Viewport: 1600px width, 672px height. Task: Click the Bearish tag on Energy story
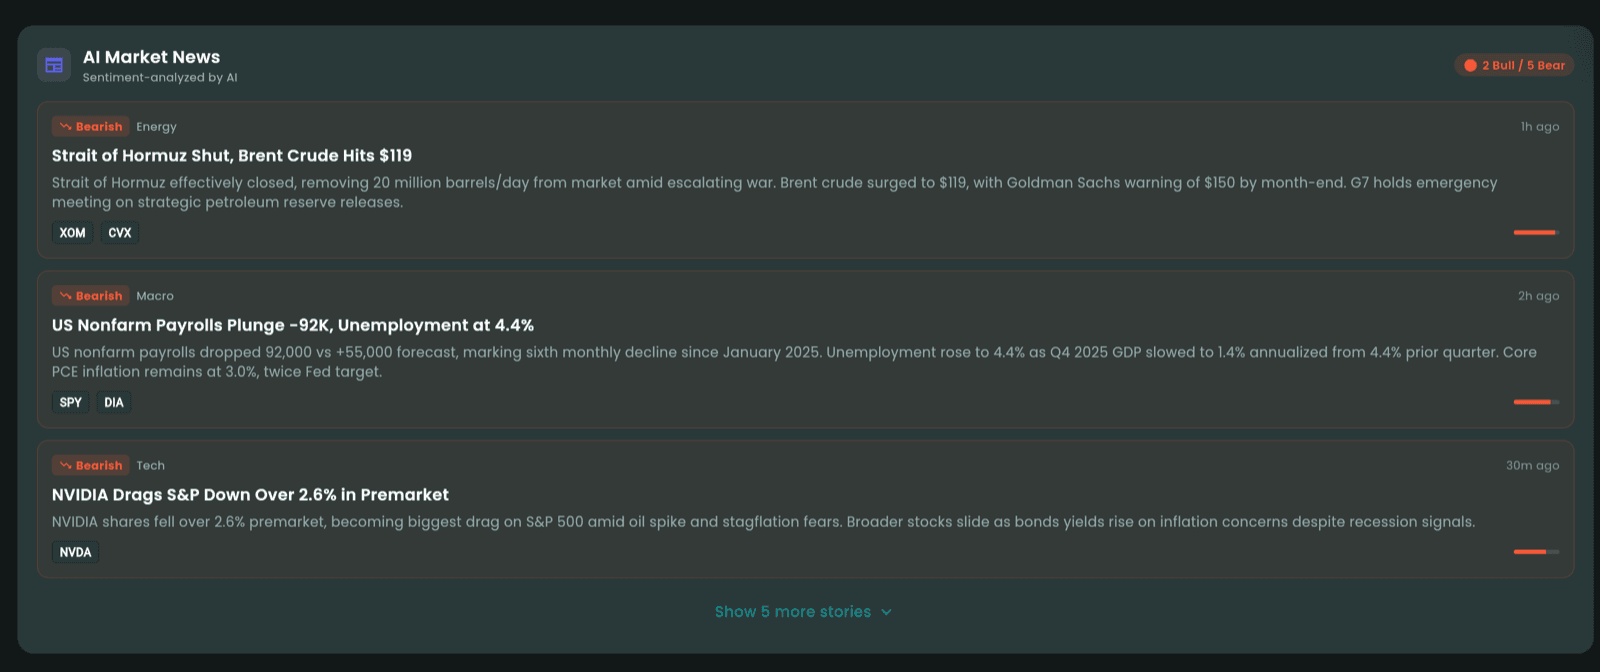click(x=91, y=127)
